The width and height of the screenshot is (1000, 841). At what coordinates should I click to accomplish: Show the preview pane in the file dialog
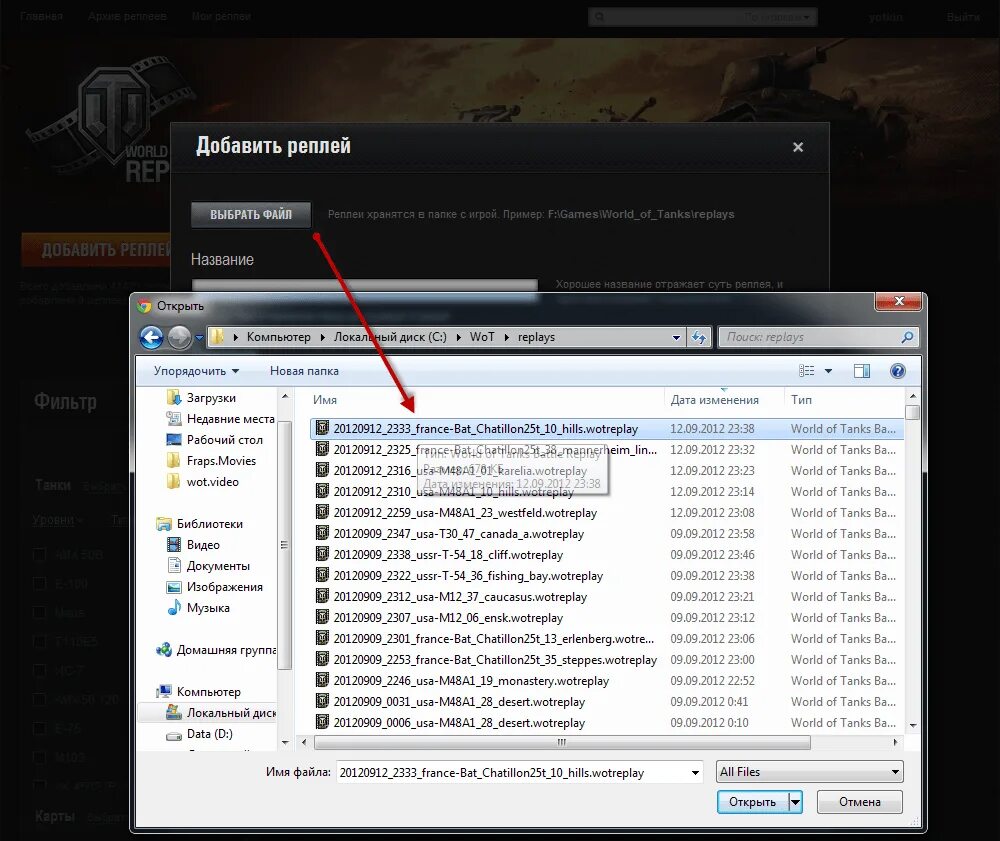[861, 370]
